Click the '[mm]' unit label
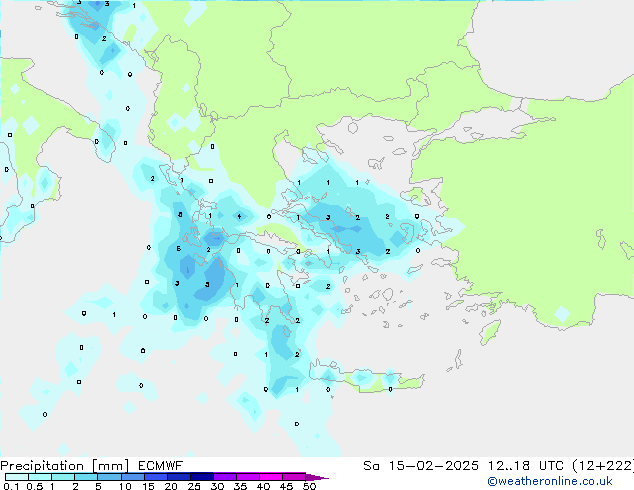Image resolution: width=634 pixels, height=490 pixels. [111, 466]
